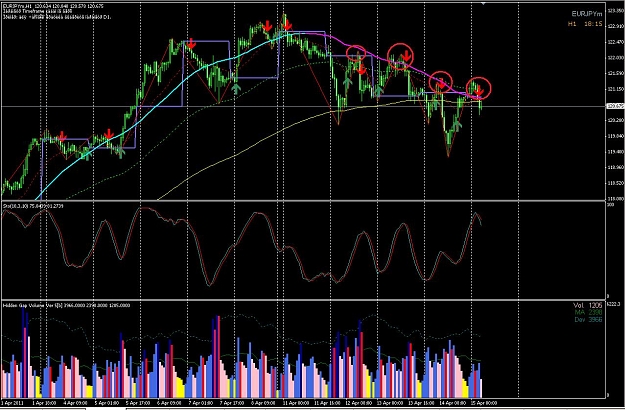The height and width of the screenshot is (410, 625).
Task: Click the H1 timeframe label in corner
Action: click(x=572, y=24)
